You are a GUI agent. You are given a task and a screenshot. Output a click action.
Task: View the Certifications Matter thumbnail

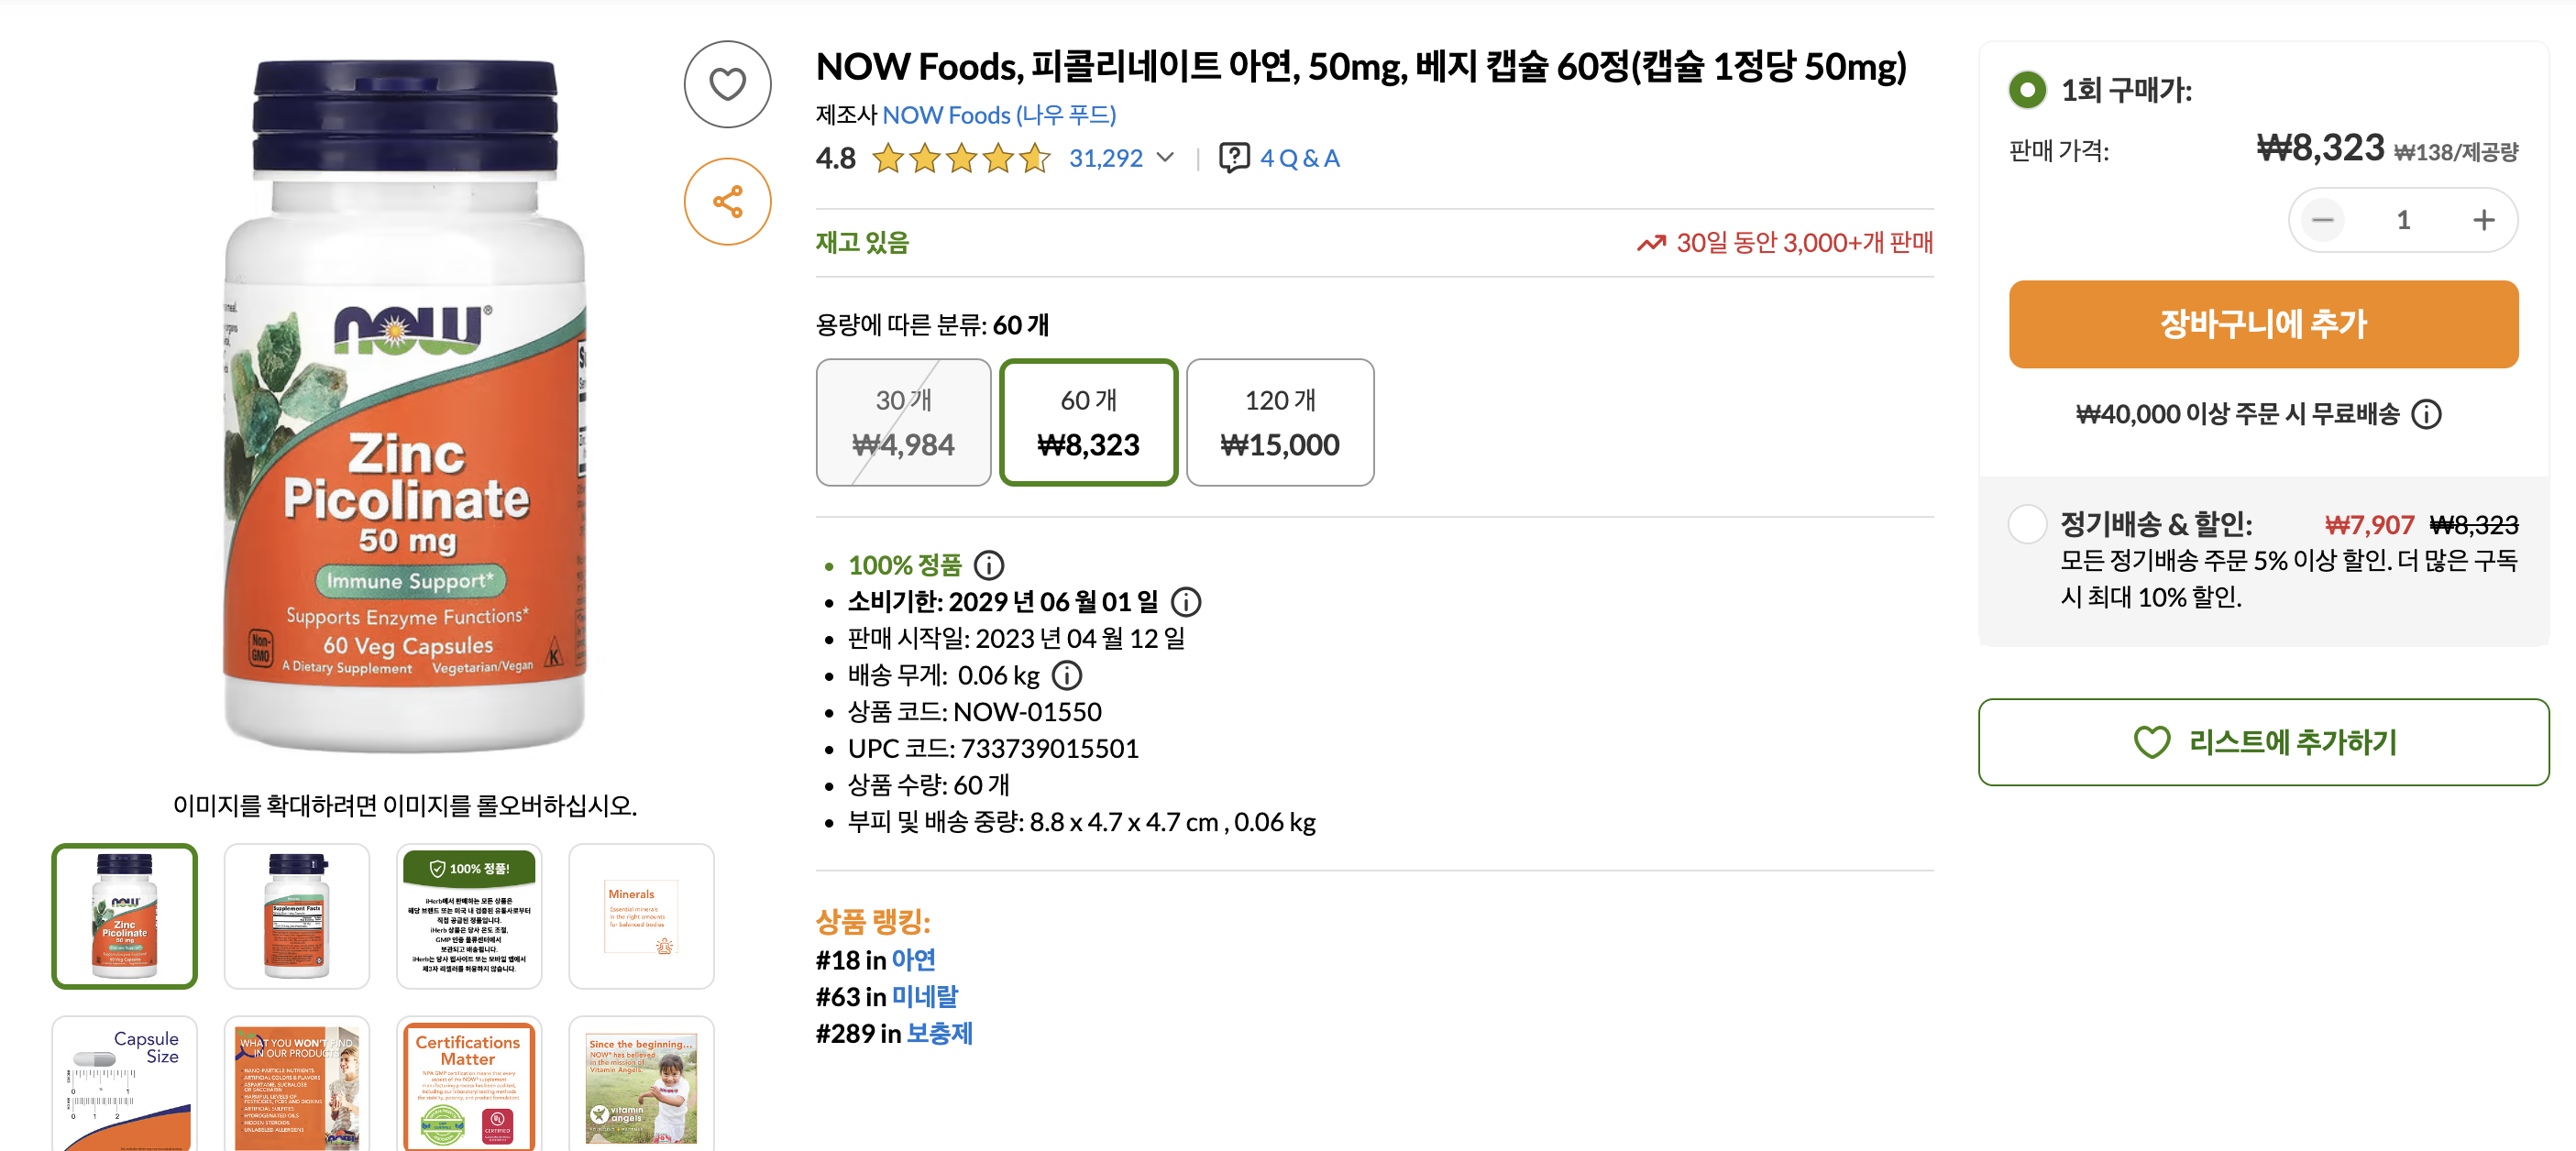(469, 1083)
